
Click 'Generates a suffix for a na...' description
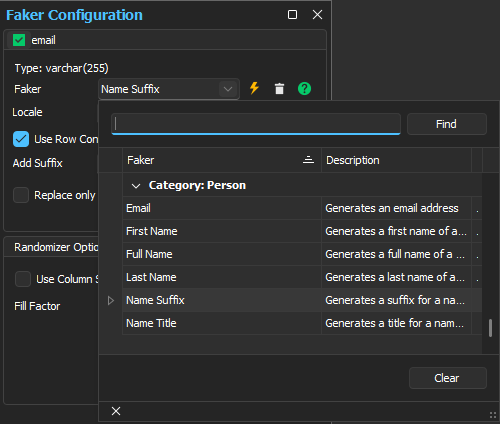396,300
